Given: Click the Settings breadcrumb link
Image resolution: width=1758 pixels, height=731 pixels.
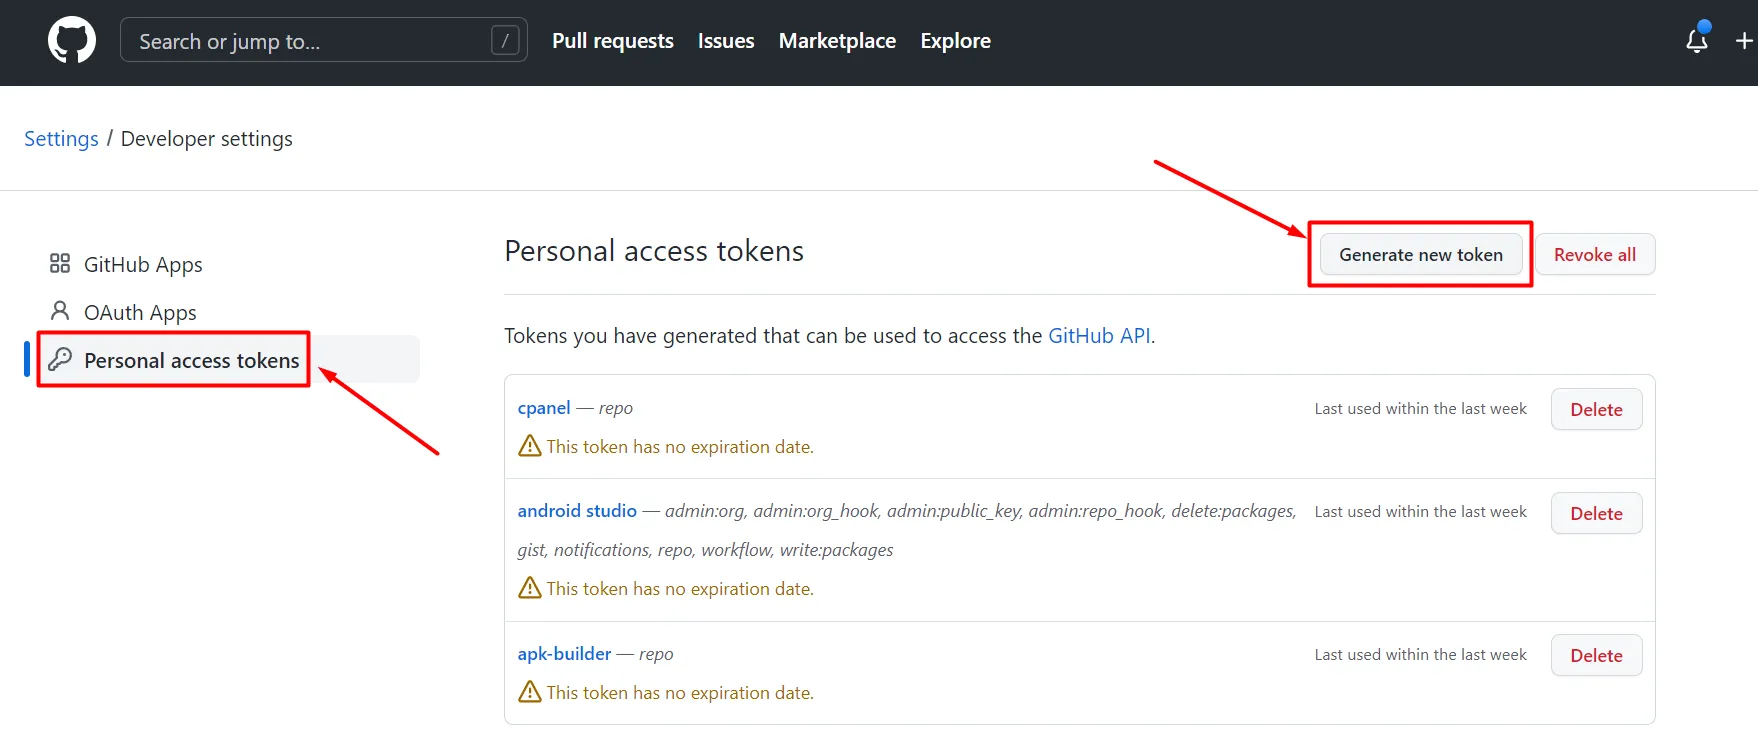Looking at the screenshot, I should 61,139.
